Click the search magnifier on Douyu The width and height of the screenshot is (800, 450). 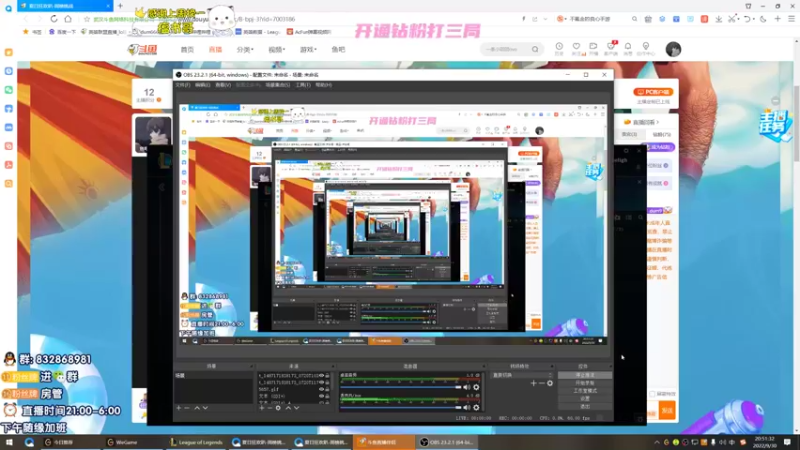(535, 49)
